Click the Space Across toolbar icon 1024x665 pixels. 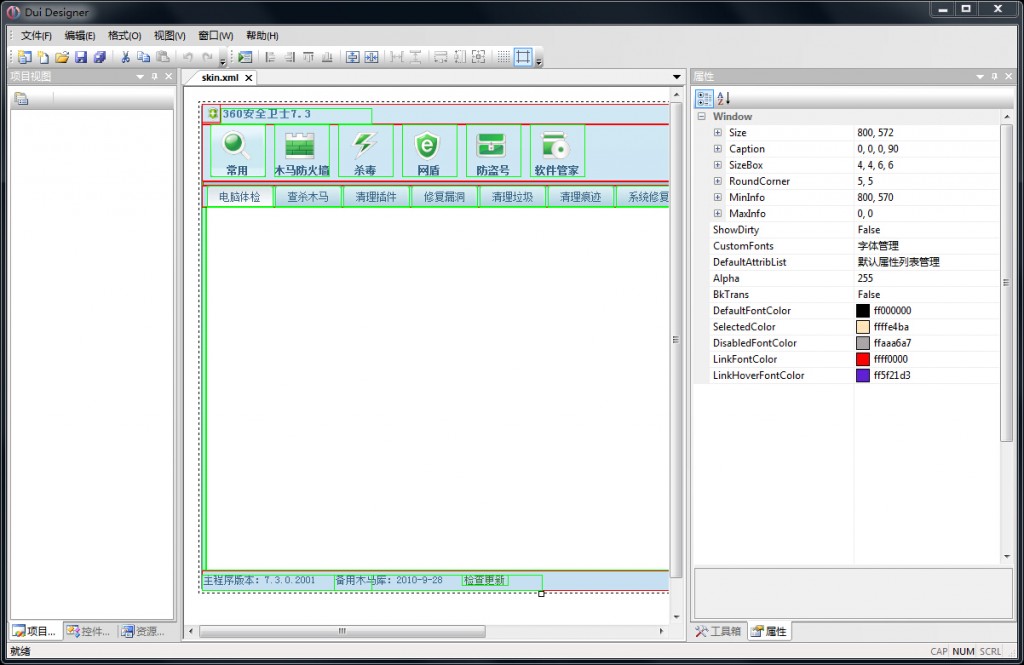pos(396,57)
